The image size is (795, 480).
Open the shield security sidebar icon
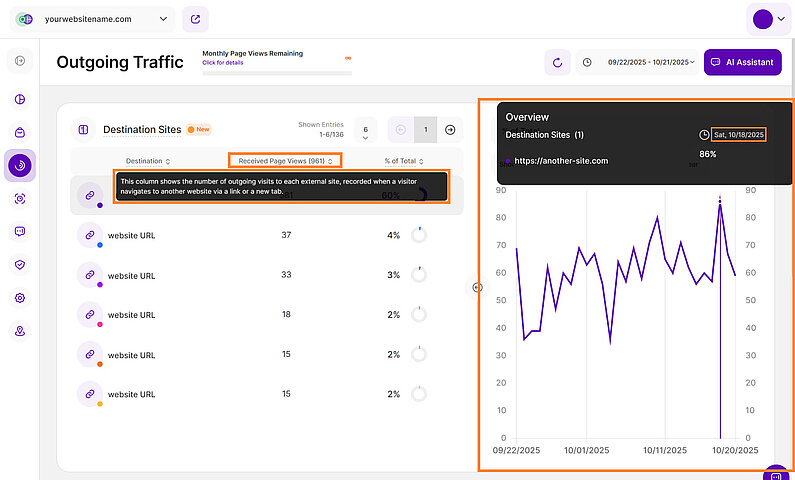[20, 264]
